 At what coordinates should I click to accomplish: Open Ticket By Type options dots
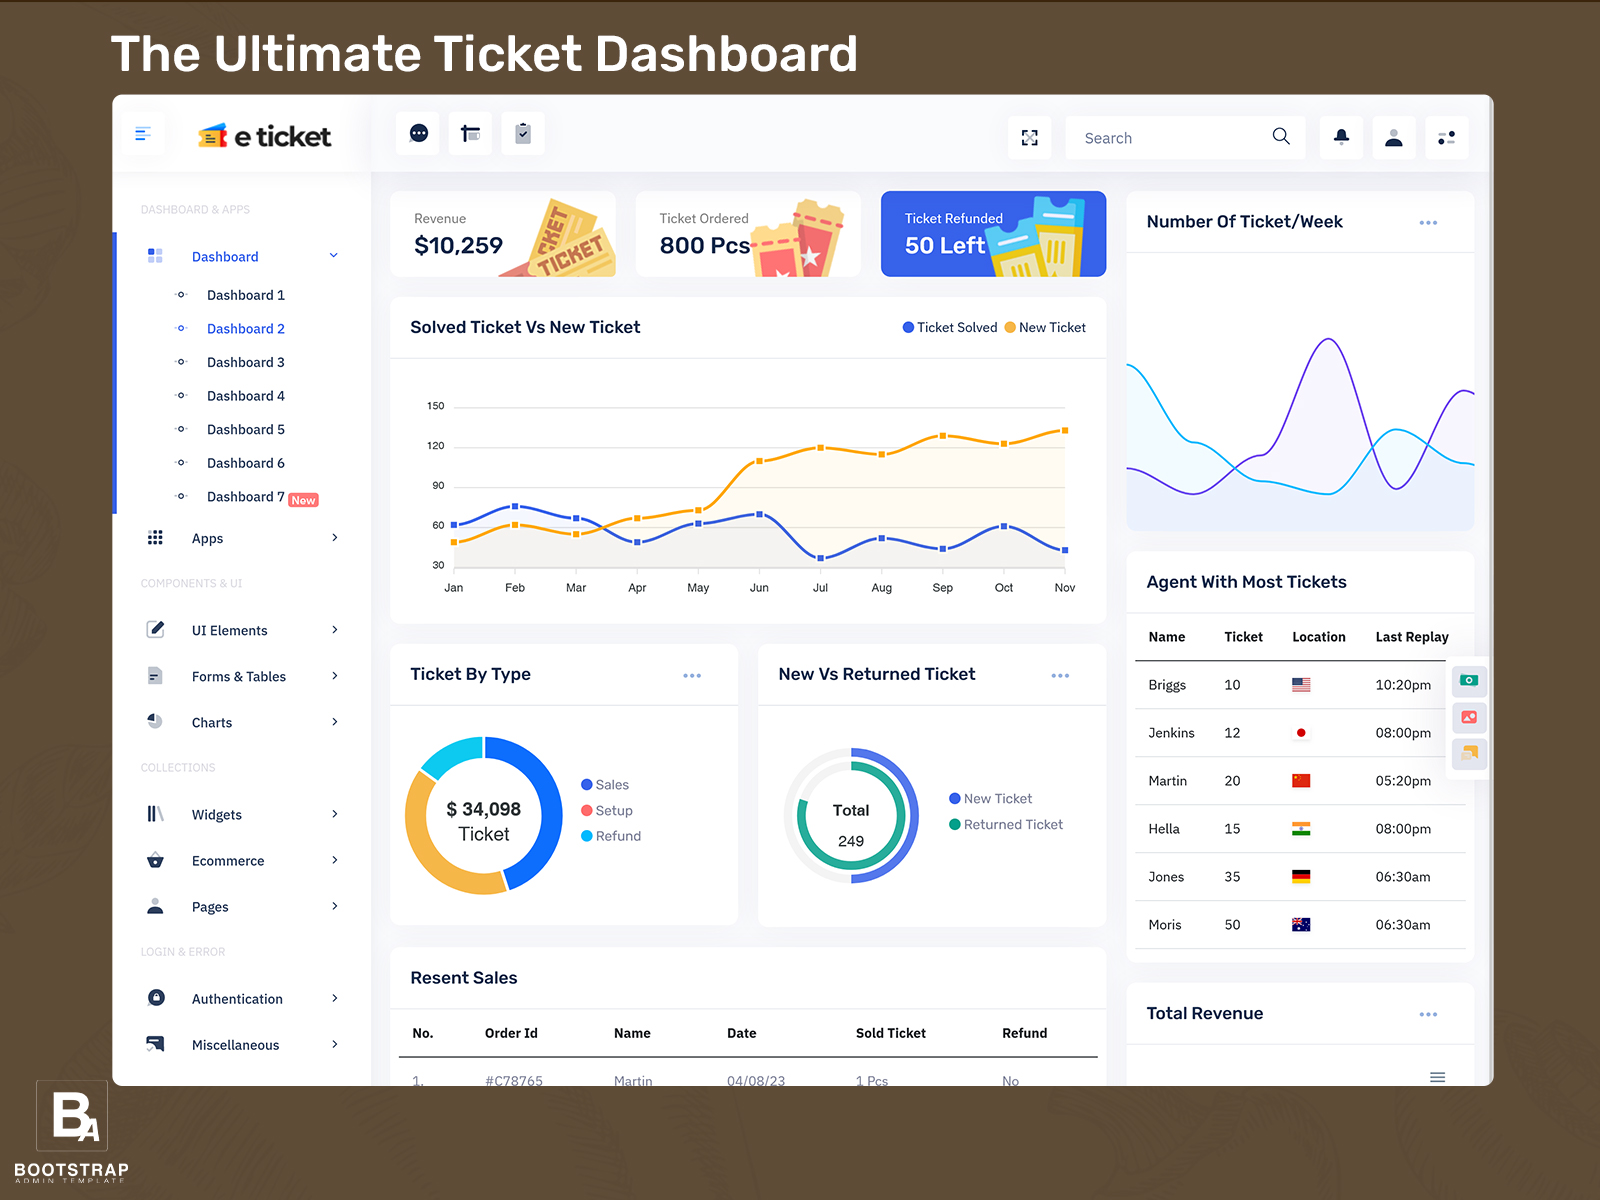point(692,675)
